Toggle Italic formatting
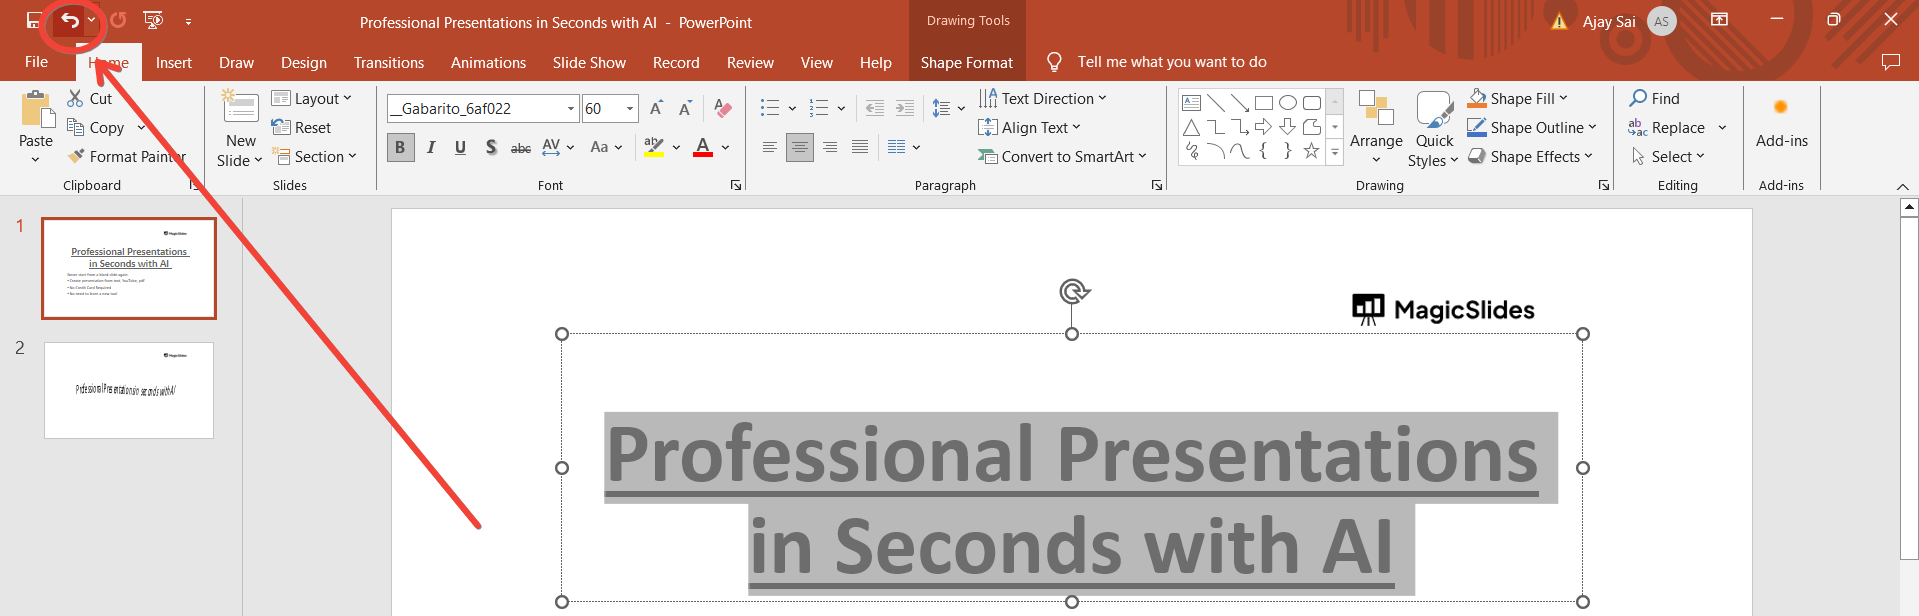The width and height of the screenshot is (1919, 616). [x=430, y=147]
